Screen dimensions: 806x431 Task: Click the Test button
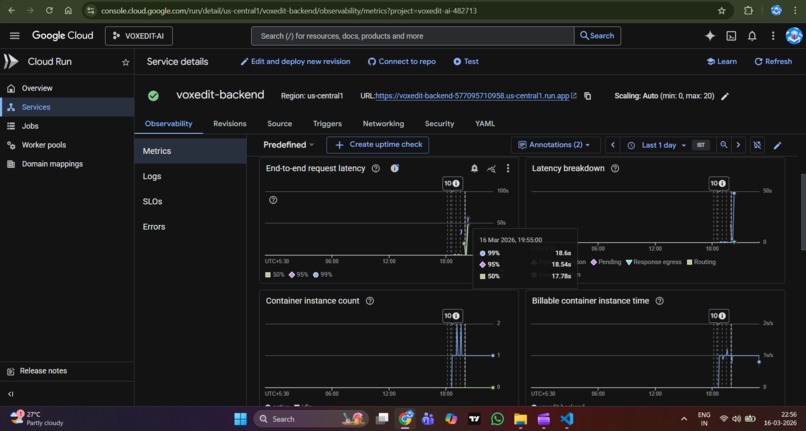(466, 61)
